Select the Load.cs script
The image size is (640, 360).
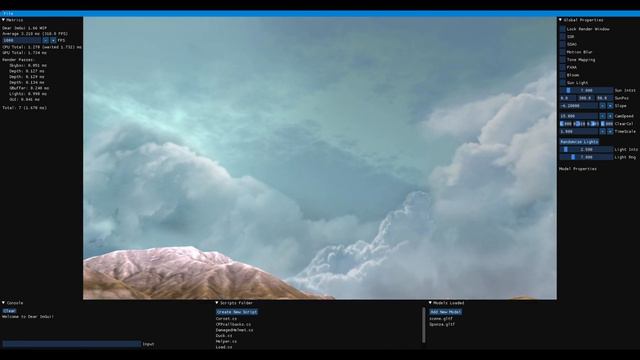[224, 347]
